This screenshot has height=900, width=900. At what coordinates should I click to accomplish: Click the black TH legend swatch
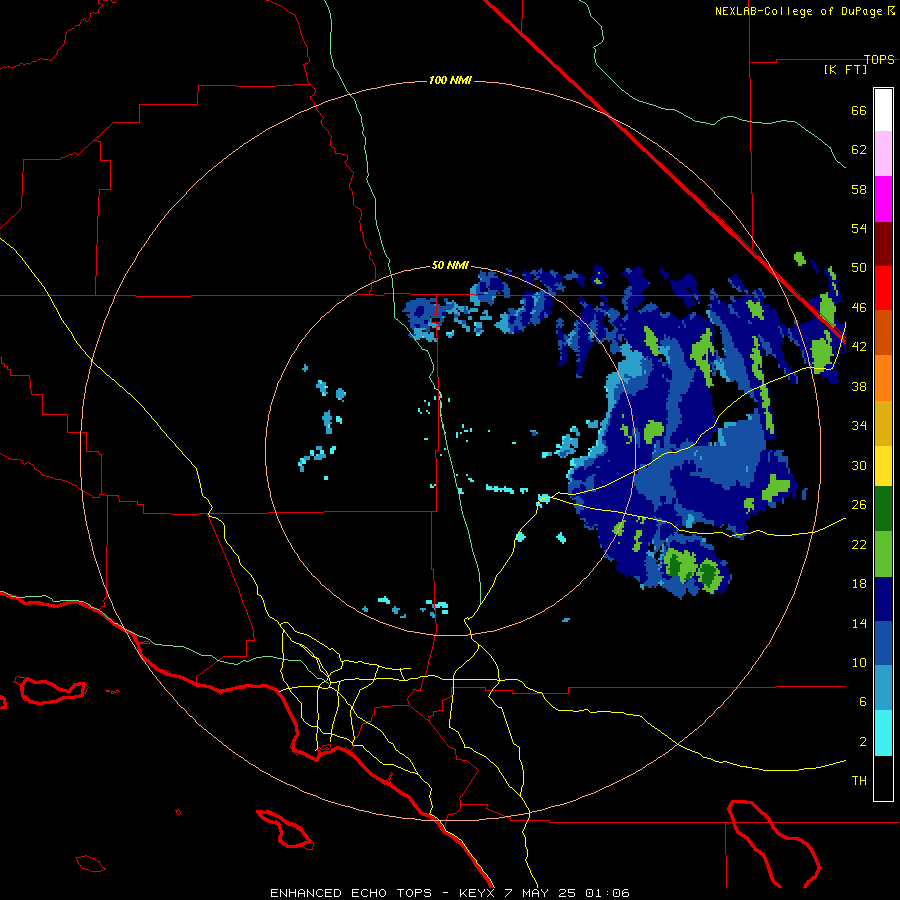pyautogui.click(x=883, y=778)
